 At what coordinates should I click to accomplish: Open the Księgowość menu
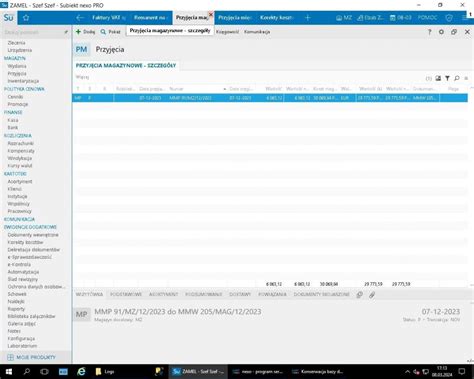tap(227, 32)
